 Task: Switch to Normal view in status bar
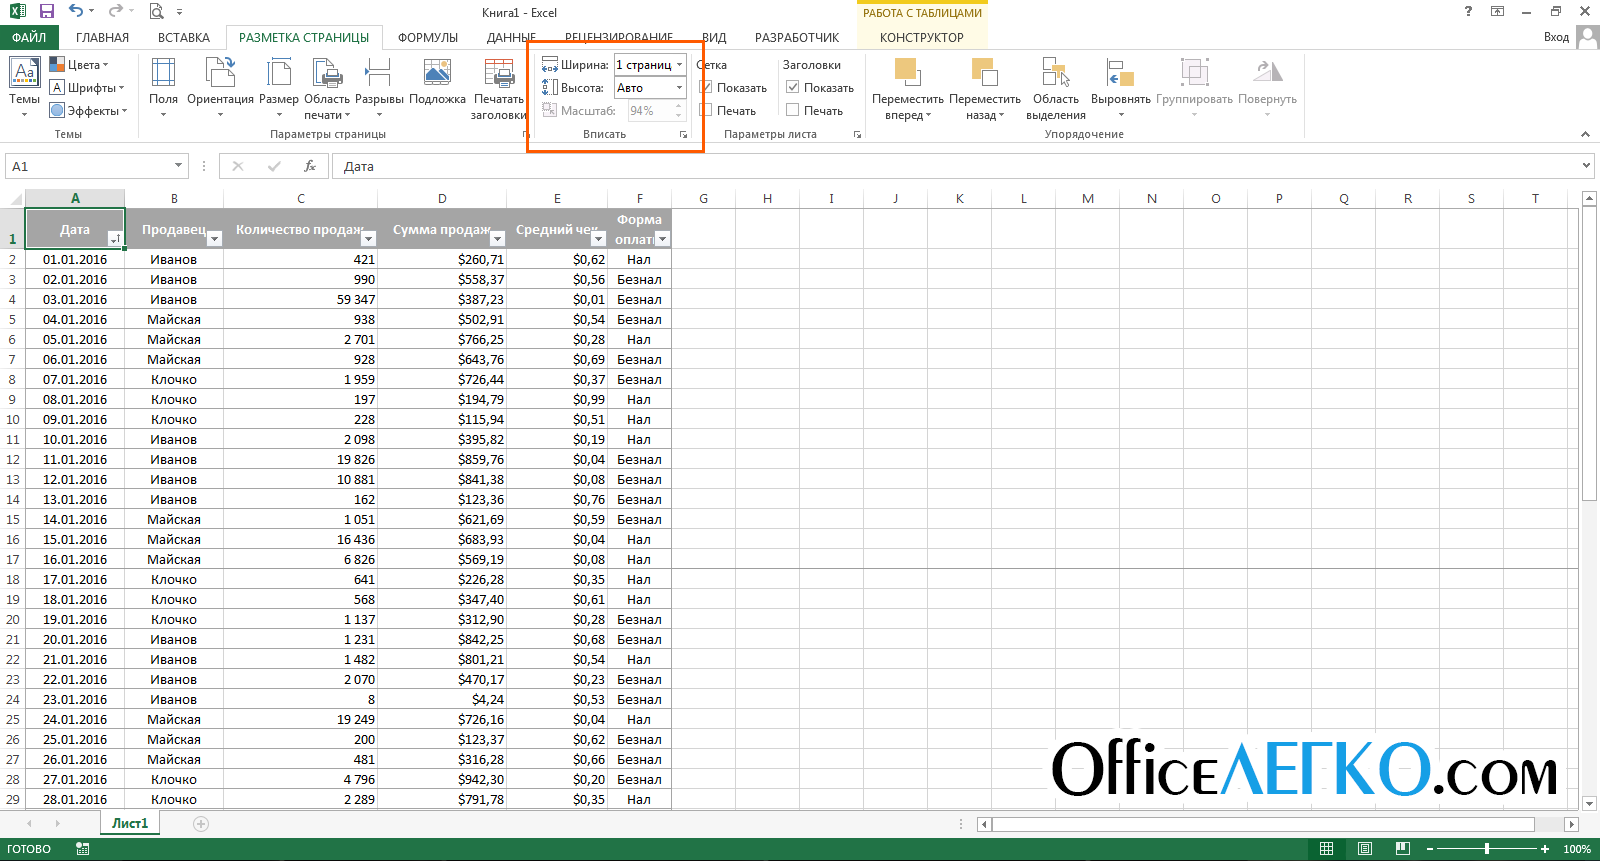pos(1326,849)
